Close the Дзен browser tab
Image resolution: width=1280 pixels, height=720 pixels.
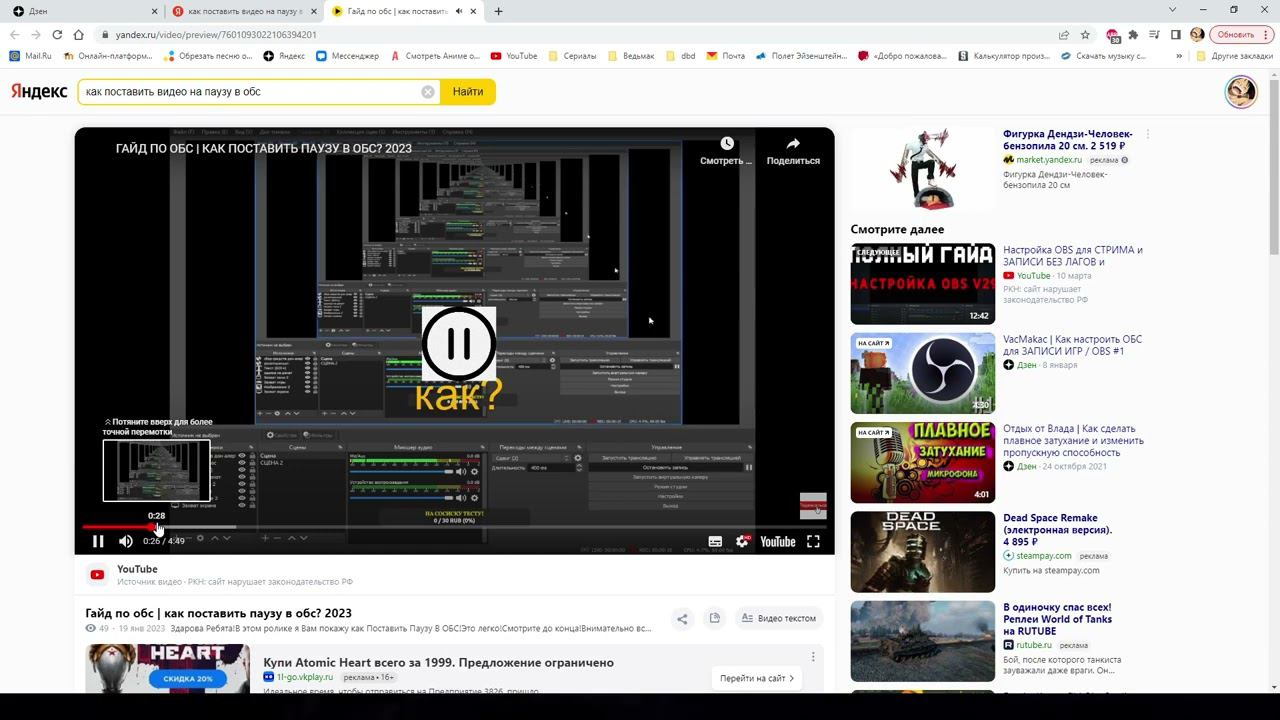[154, 11]
